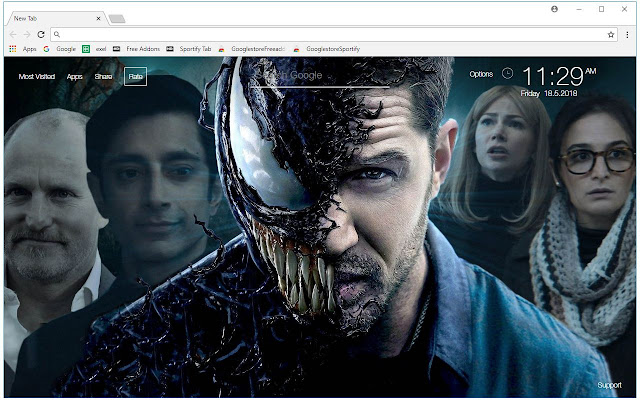Minimize the Chrome window
This screenshot has height=400, width=640.
coord(579,9)
